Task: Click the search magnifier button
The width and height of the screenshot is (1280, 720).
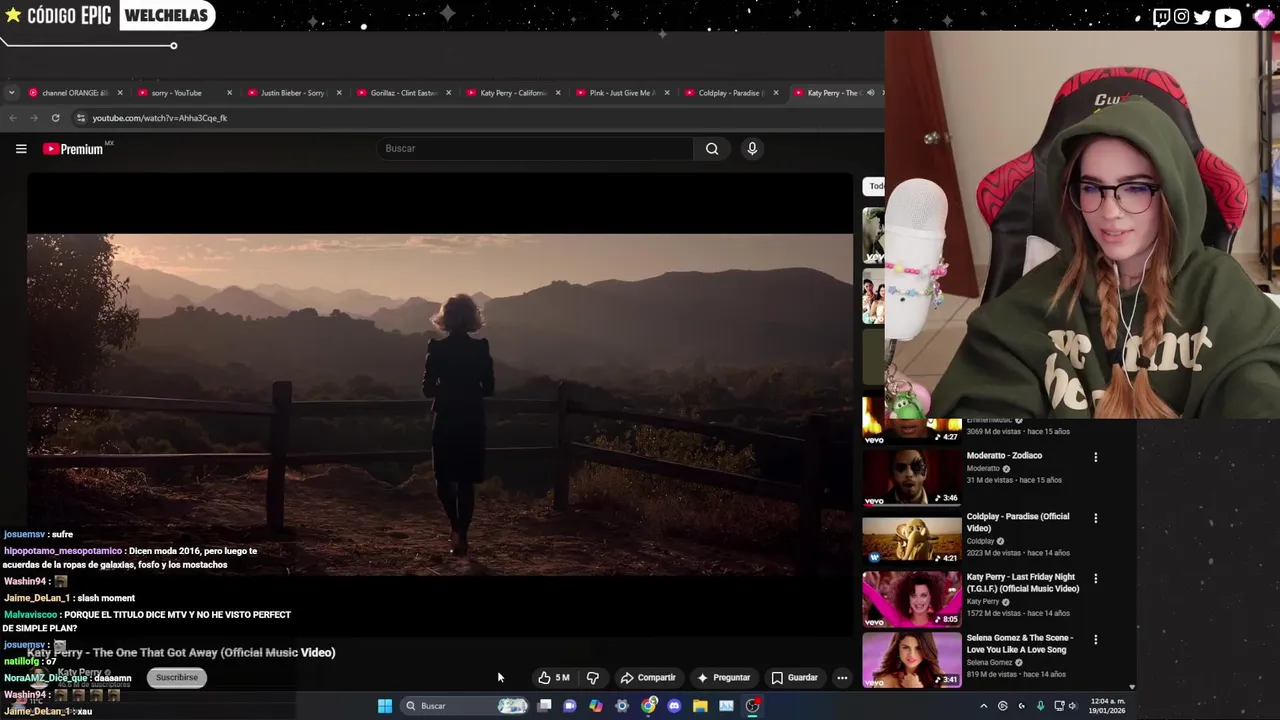Action: tap(712, 149)
